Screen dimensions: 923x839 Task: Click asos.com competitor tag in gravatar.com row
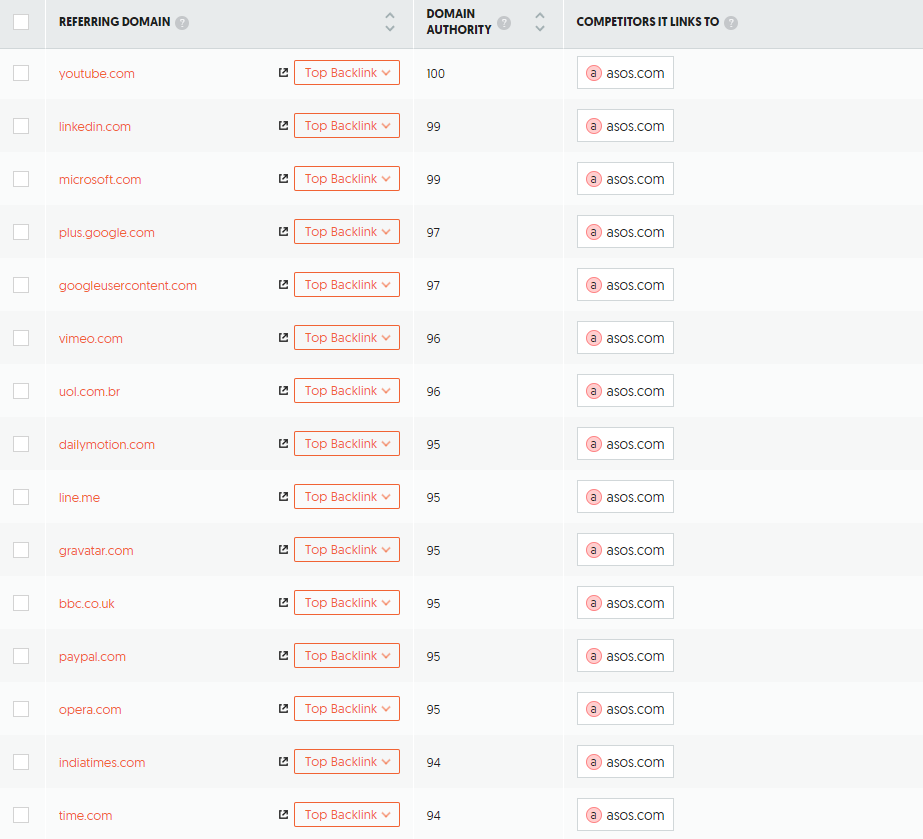[625, 549]
